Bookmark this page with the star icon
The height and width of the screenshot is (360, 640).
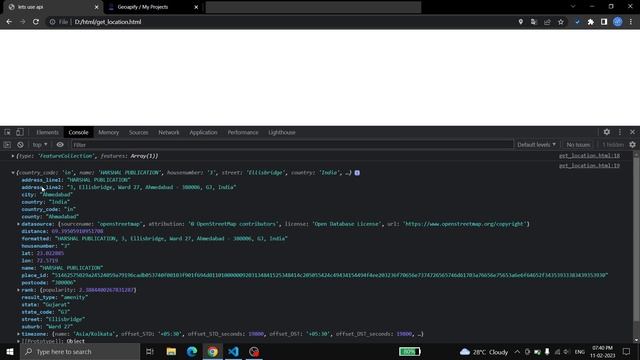tap(561, 22)
